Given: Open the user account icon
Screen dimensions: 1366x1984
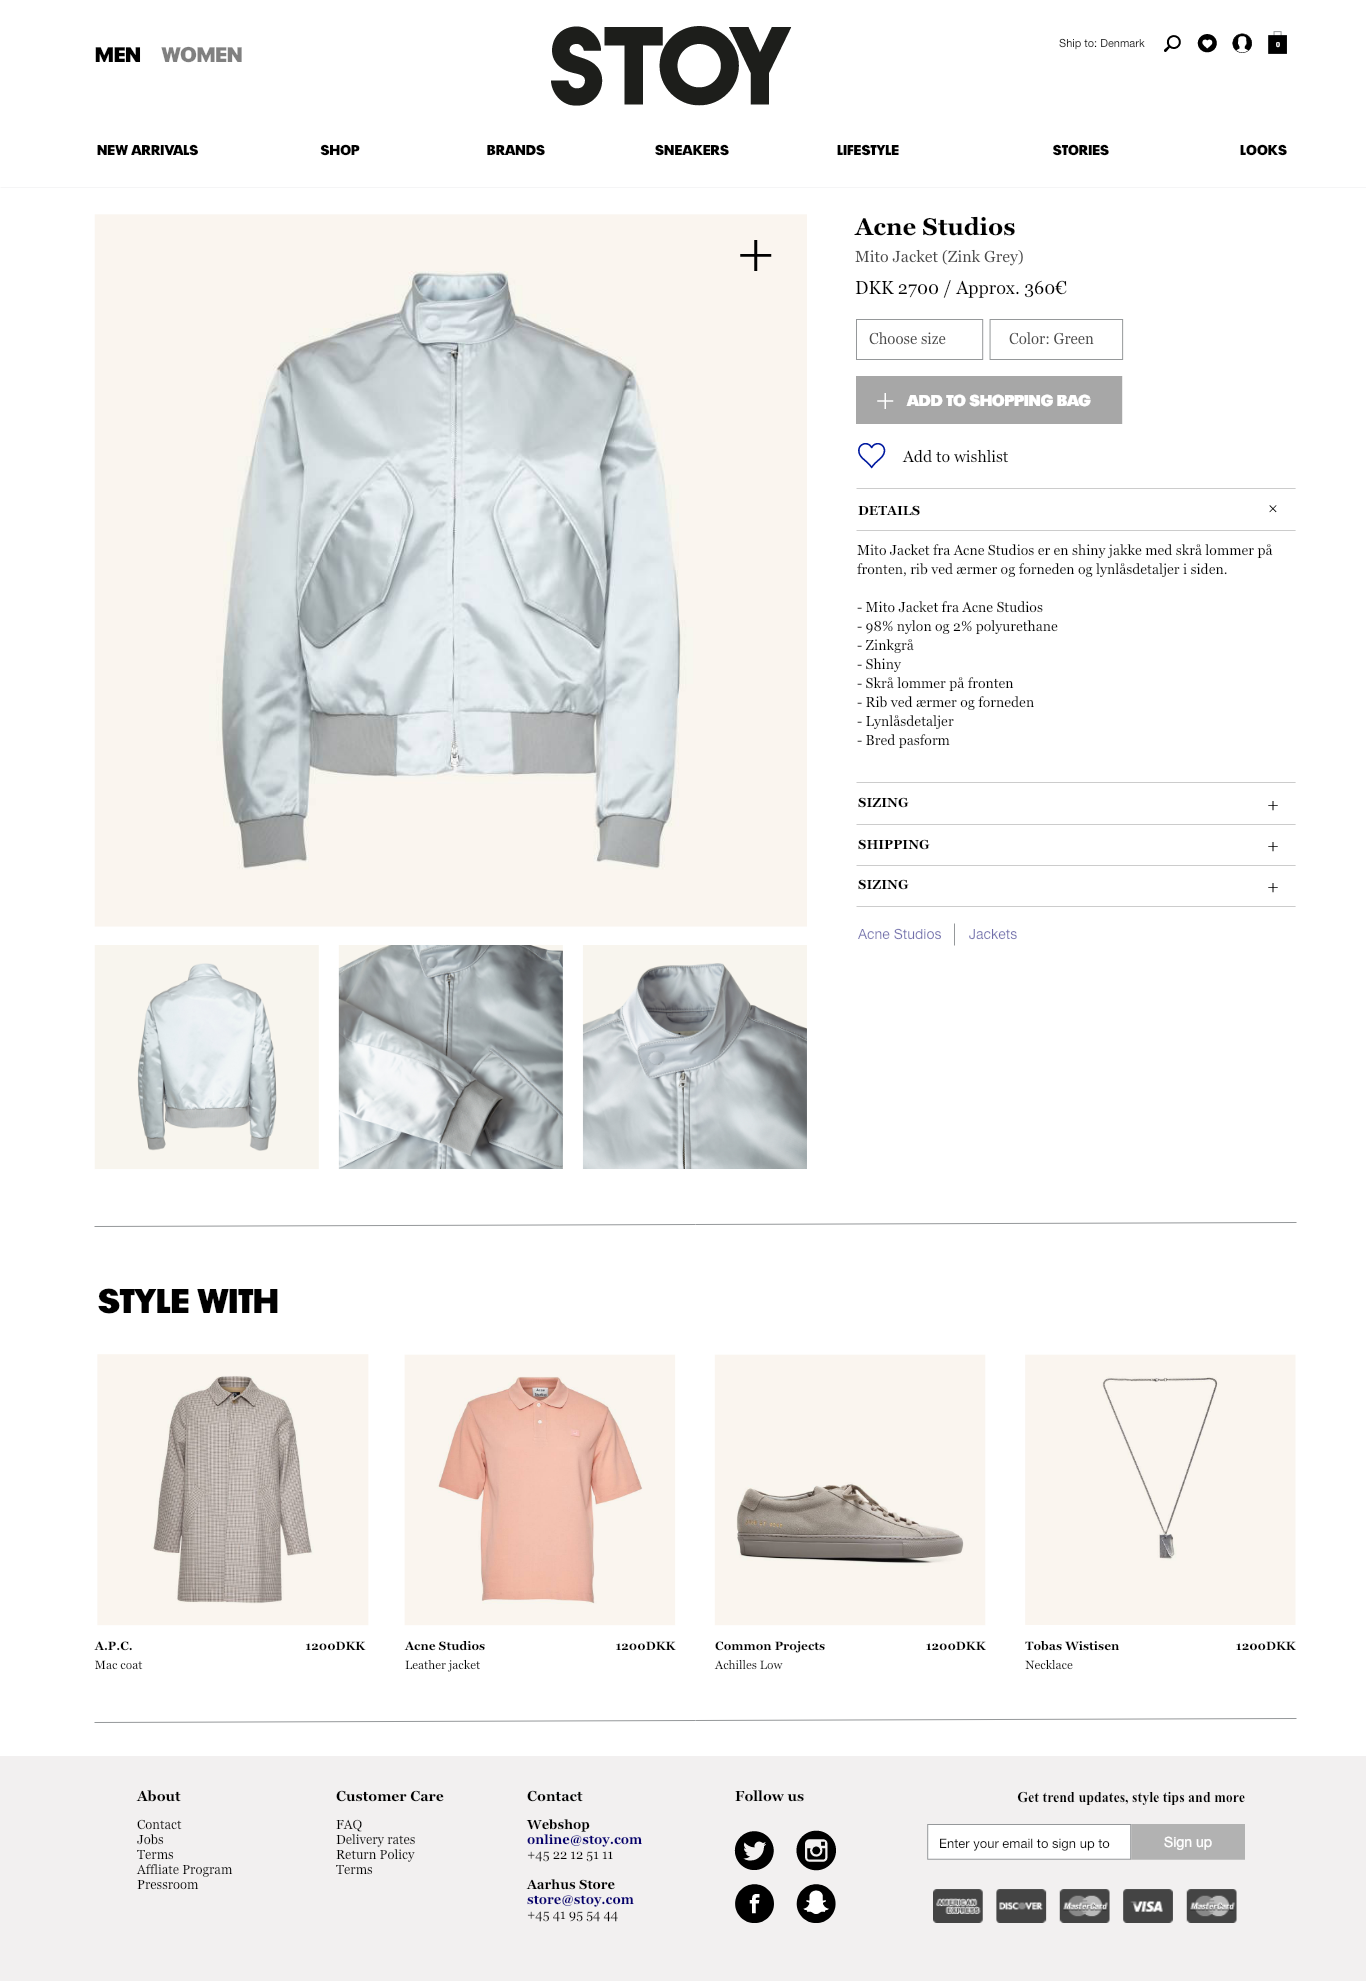Looking at the screenshot, I should (1242, 43).
